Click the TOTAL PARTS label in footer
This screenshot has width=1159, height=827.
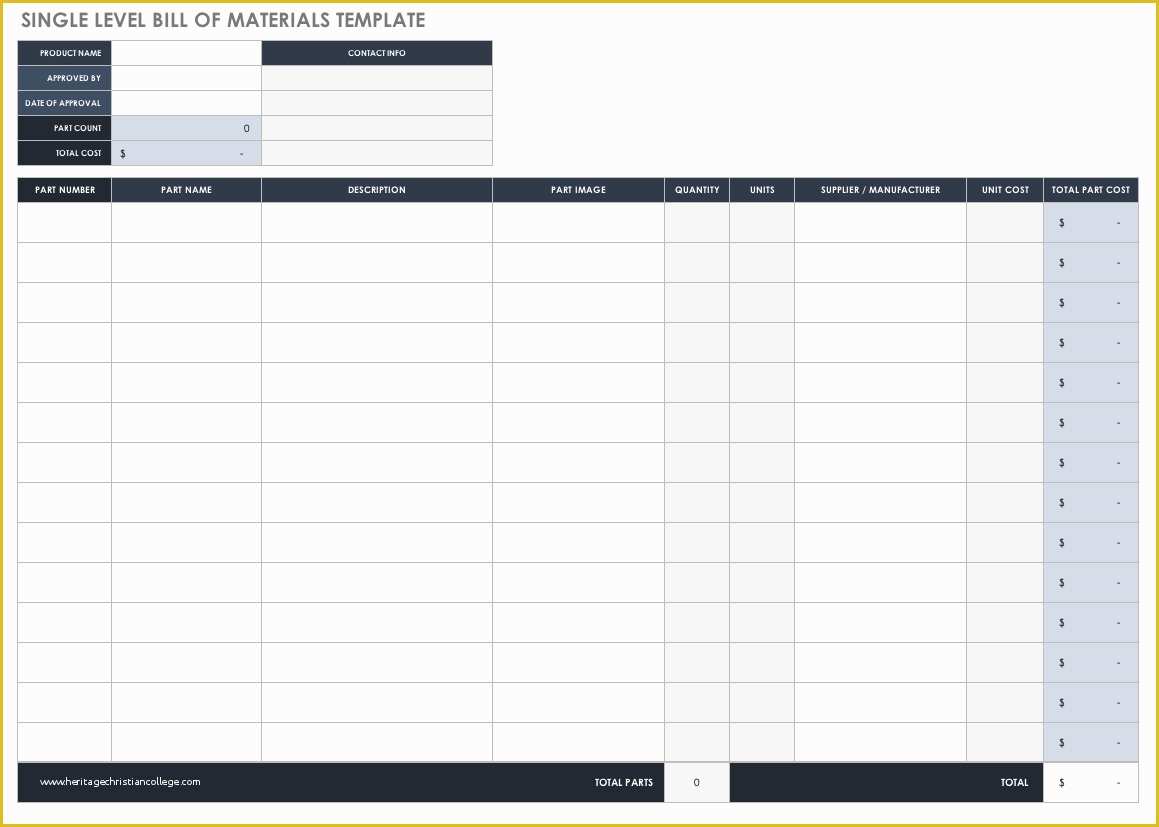click(x=624, y=783)
